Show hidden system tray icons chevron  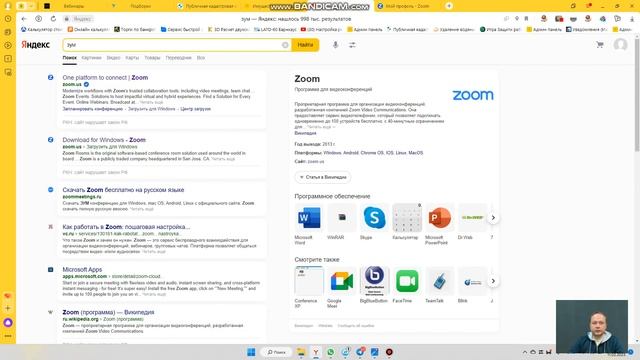pyautogui.click(x=525, y=352)
